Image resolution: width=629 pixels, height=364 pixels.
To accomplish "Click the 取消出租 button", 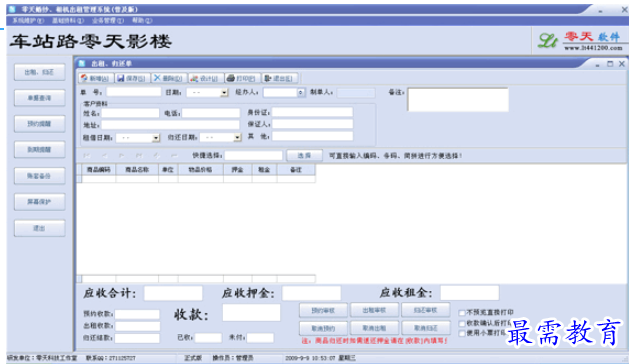I will pos(374,328).
